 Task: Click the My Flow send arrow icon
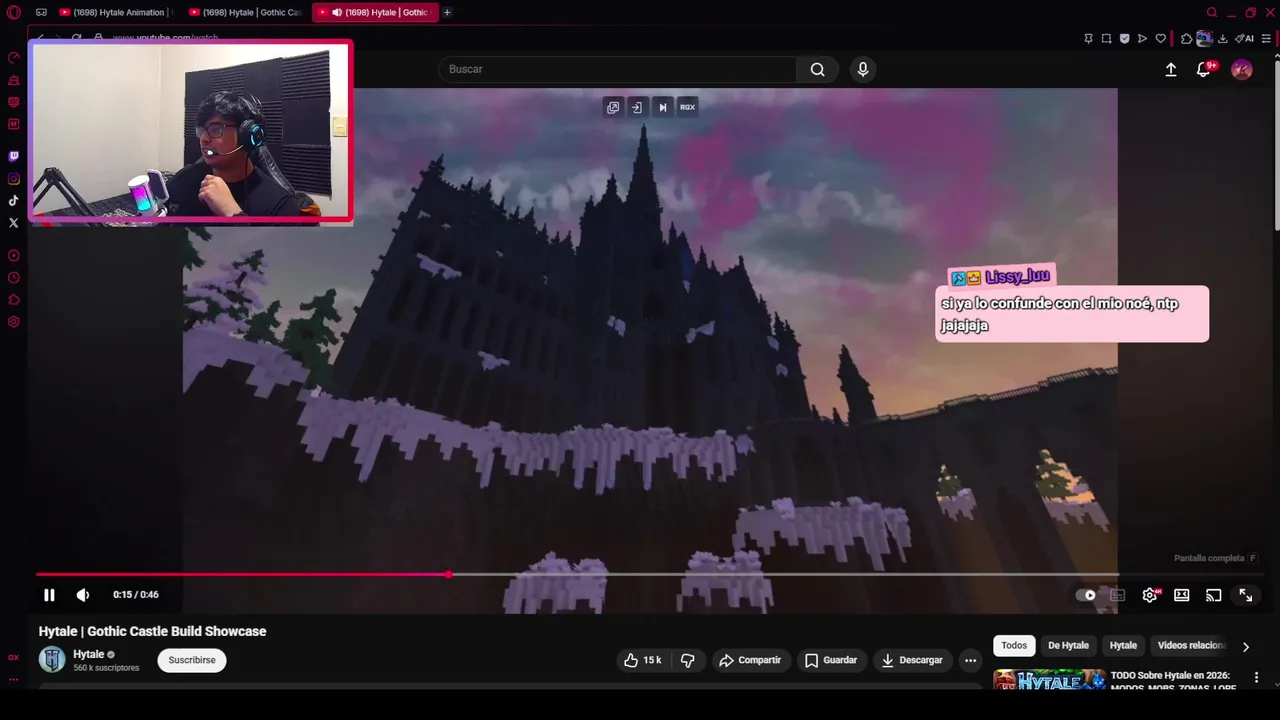(1142, 38)
